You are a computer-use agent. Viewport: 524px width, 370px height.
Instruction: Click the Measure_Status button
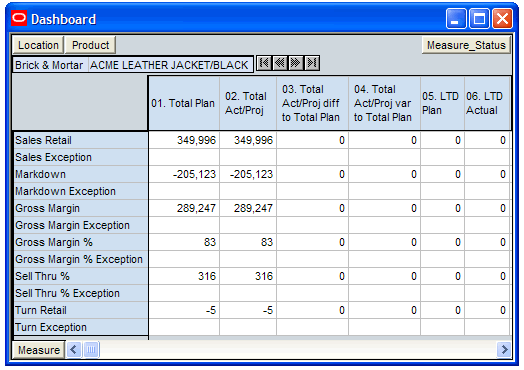466,45
